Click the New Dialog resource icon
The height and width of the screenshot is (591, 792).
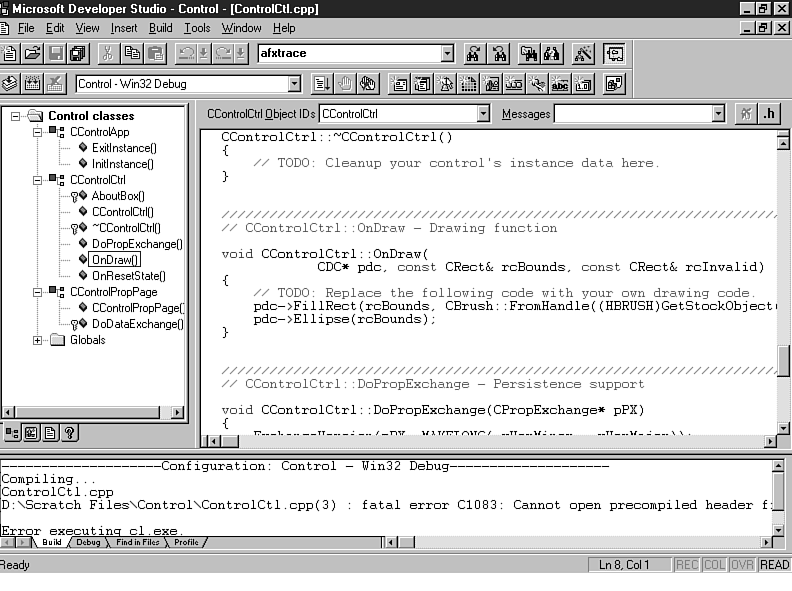tap(399, 84)
